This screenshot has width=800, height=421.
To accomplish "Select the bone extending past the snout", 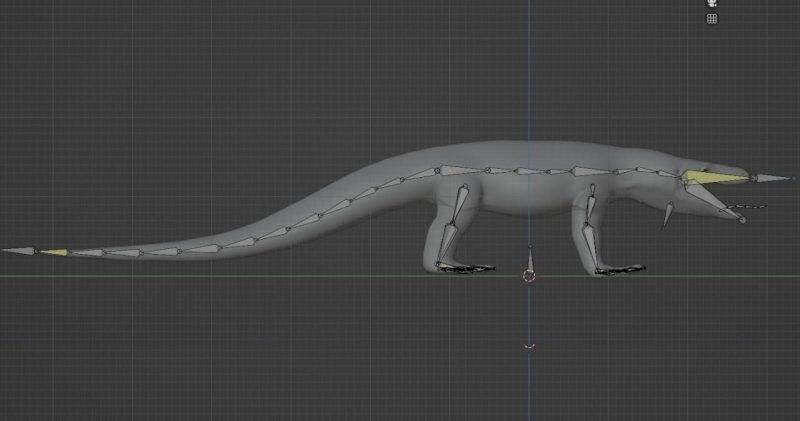I will 770,179.
